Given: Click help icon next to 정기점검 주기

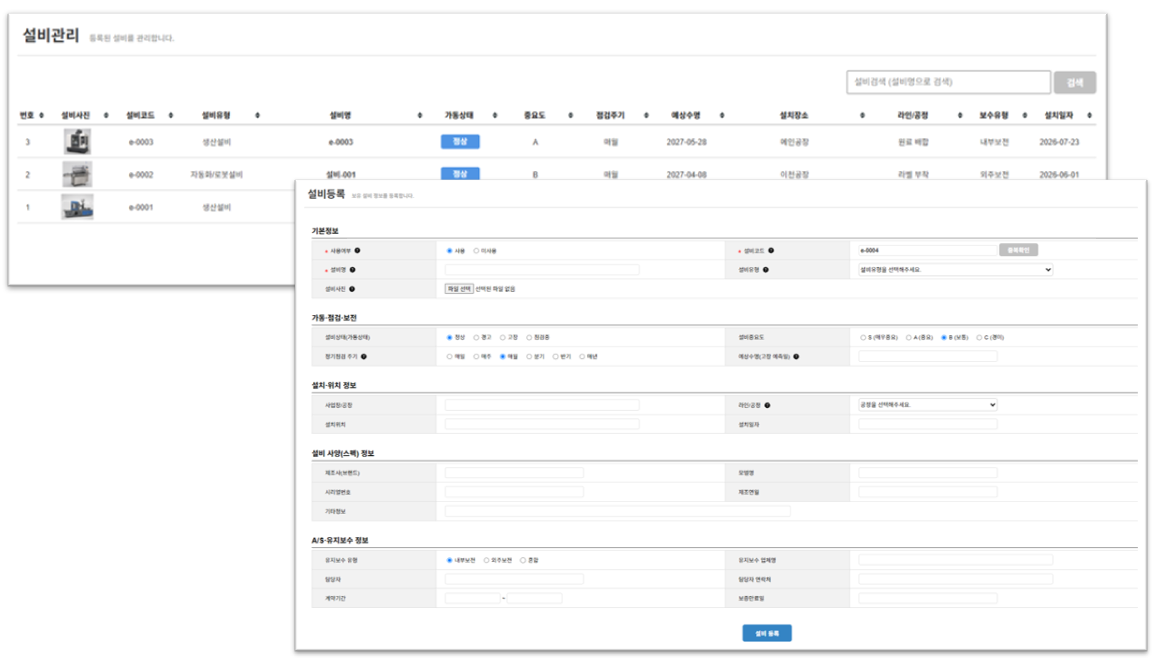Looking at the screenshot, I should pos(364,357).
